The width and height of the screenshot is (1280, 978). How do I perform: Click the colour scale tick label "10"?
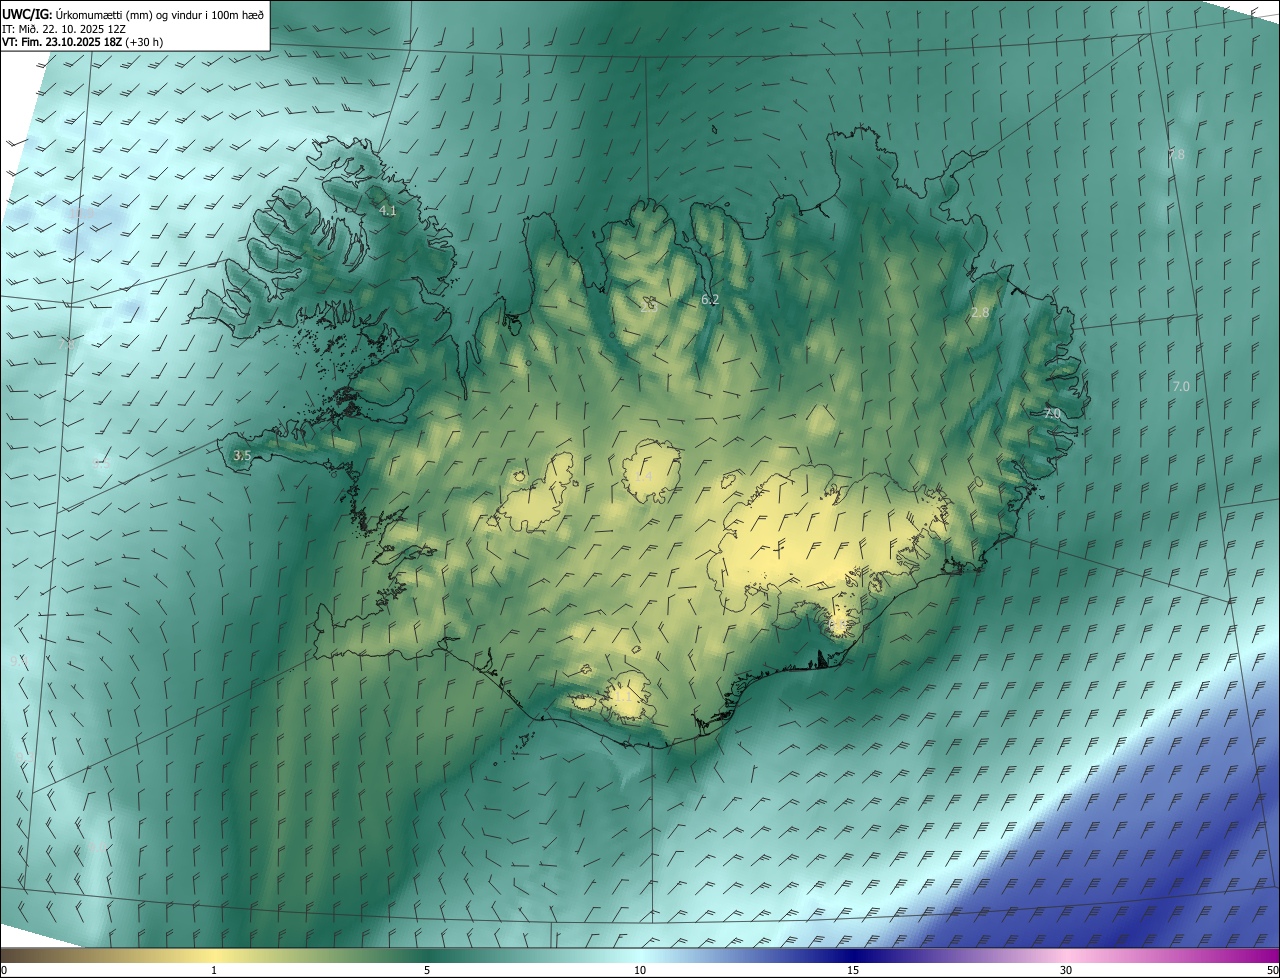(x=640, y=970)
